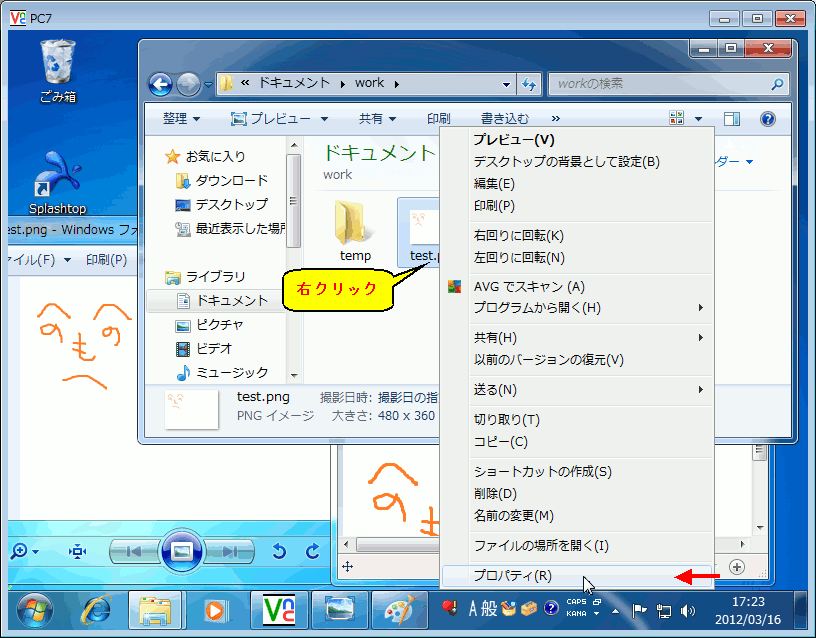Select コピー(C) from the context menu
Image resolution: width=816 pixels, height=638 pixels.
[x=500, y=441]
